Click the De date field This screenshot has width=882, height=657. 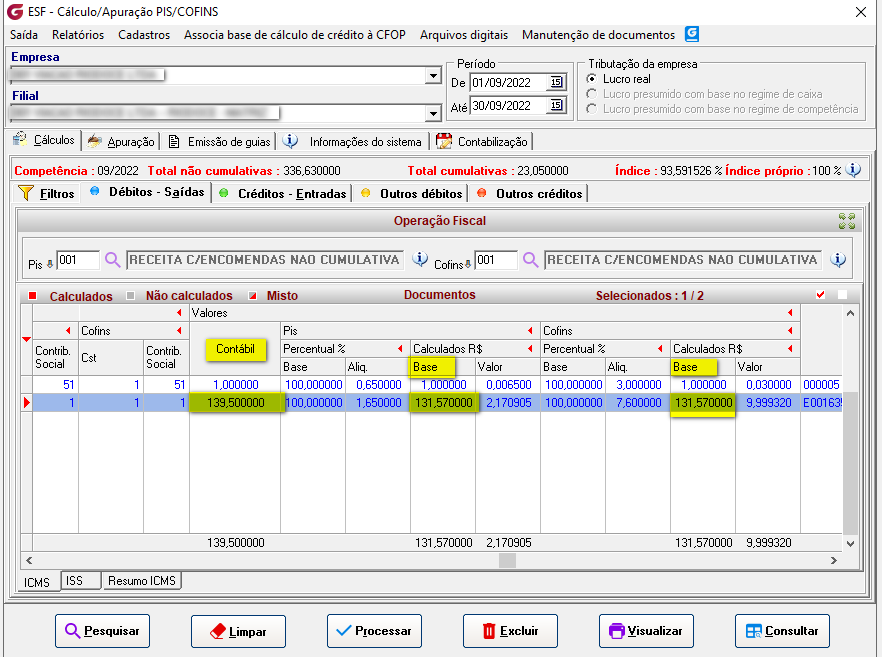pos(508,82)
